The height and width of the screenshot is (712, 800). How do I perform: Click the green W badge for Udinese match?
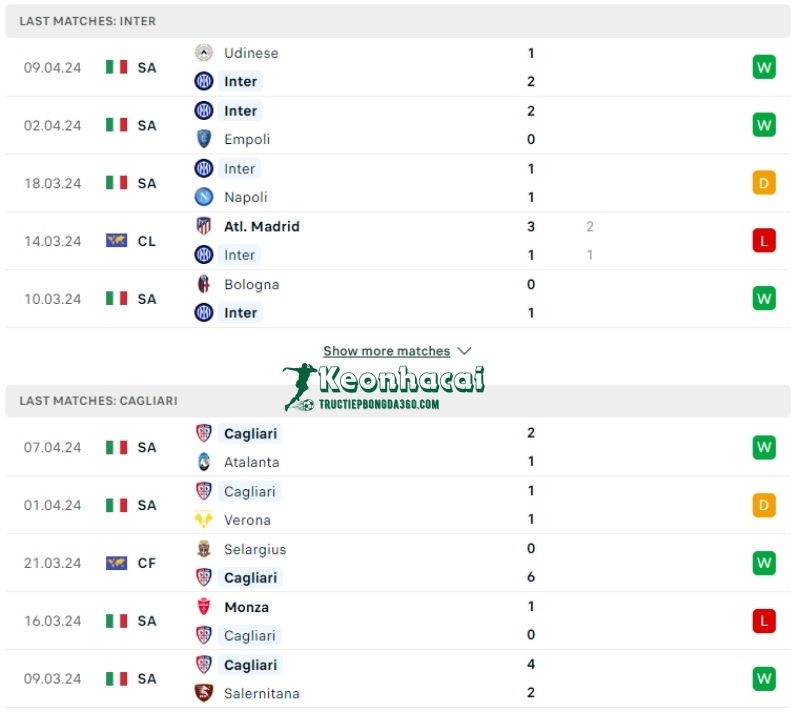pos(763,66)
